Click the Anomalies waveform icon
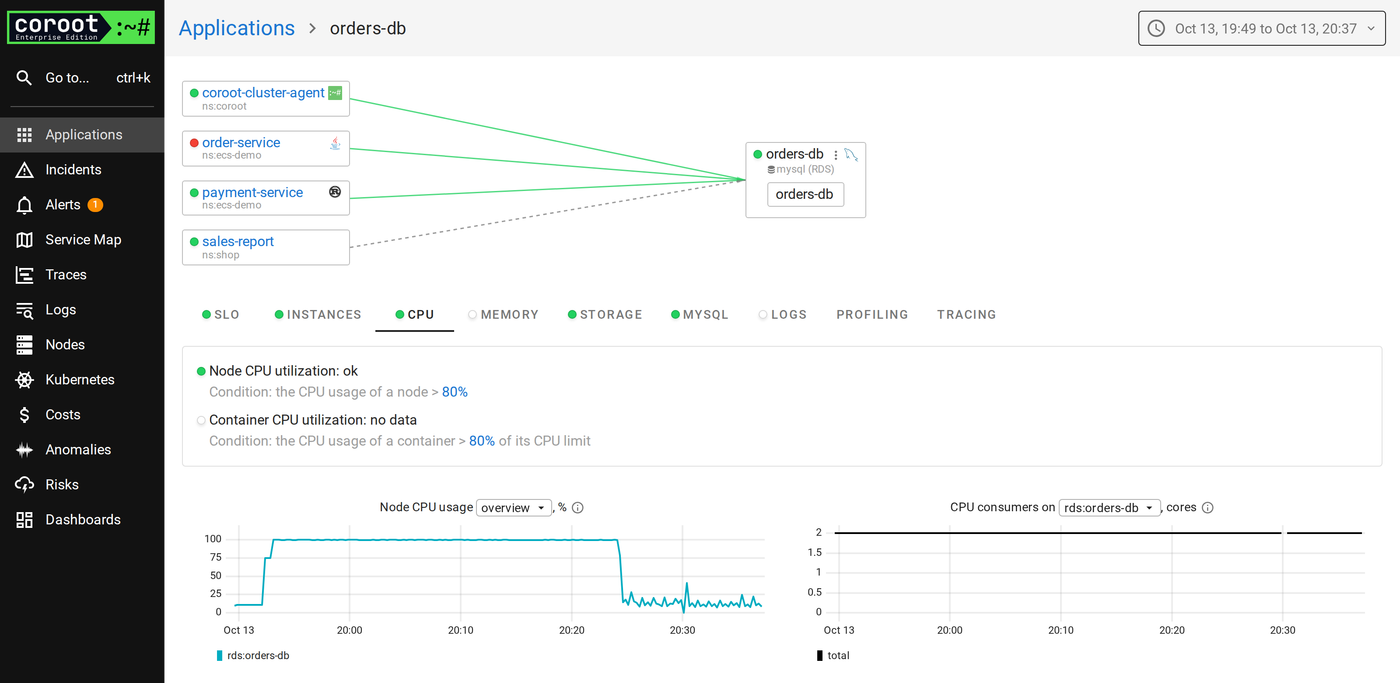Viewport: 1400px width, 683px height. pos(25,450)
